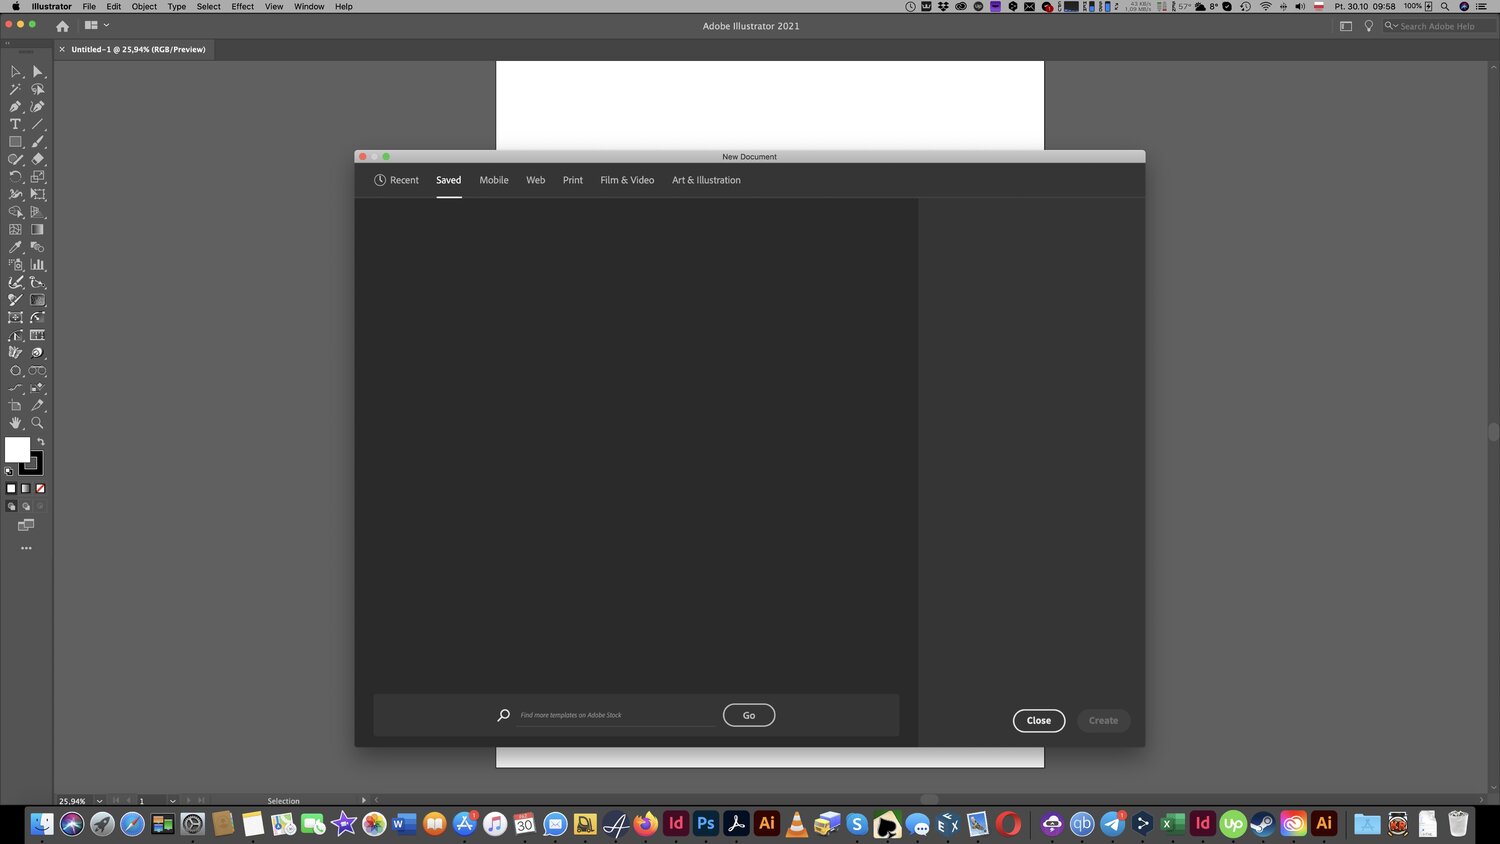Expand the status bar Selection menu arrow
The image size is (1500, 844).
364,801
